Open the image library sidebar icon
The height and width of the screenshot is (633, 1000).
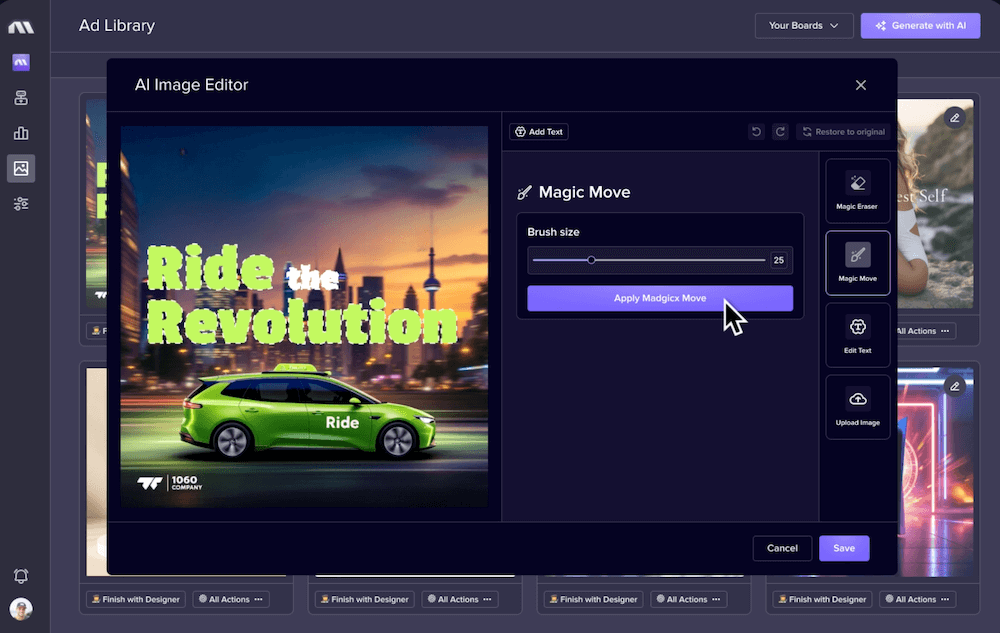point(21,168)
